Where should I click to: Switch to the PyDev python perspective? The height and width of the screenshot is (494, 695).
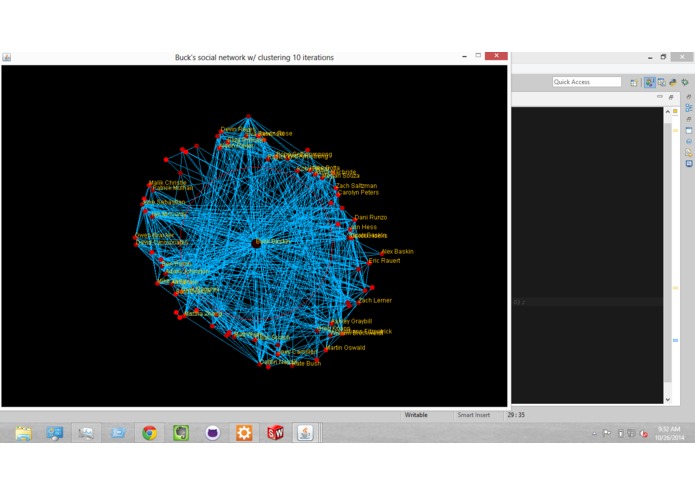[x=673, y=82]
